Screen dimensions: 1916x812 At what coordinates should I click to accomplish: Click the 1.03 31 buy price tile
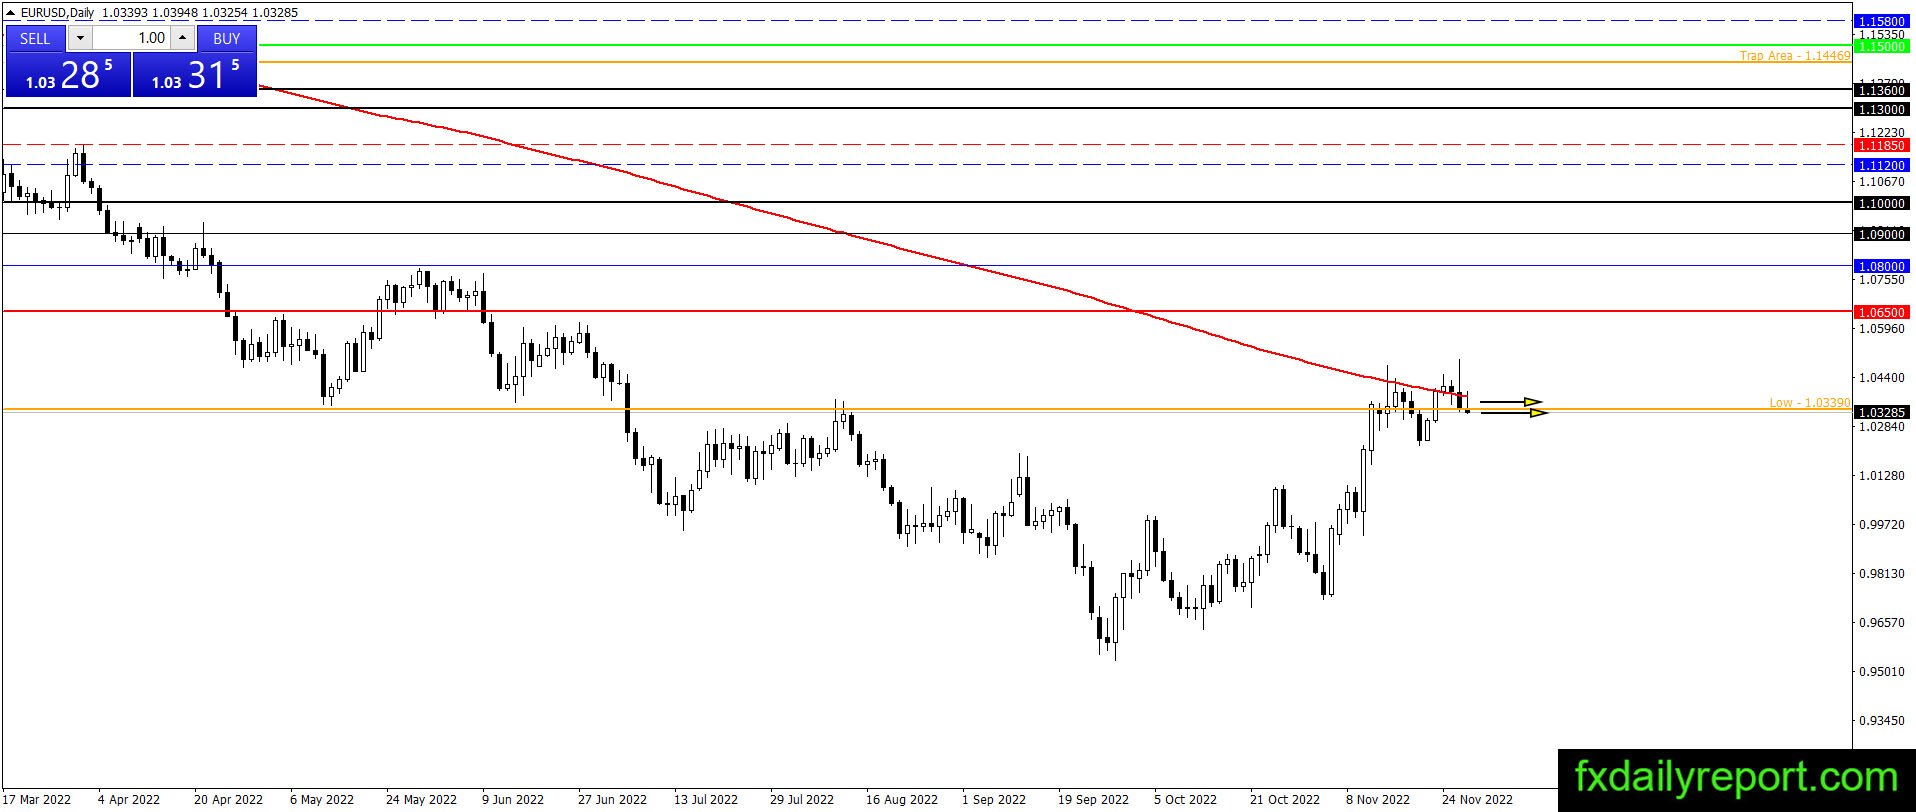(x=195, y=75)
